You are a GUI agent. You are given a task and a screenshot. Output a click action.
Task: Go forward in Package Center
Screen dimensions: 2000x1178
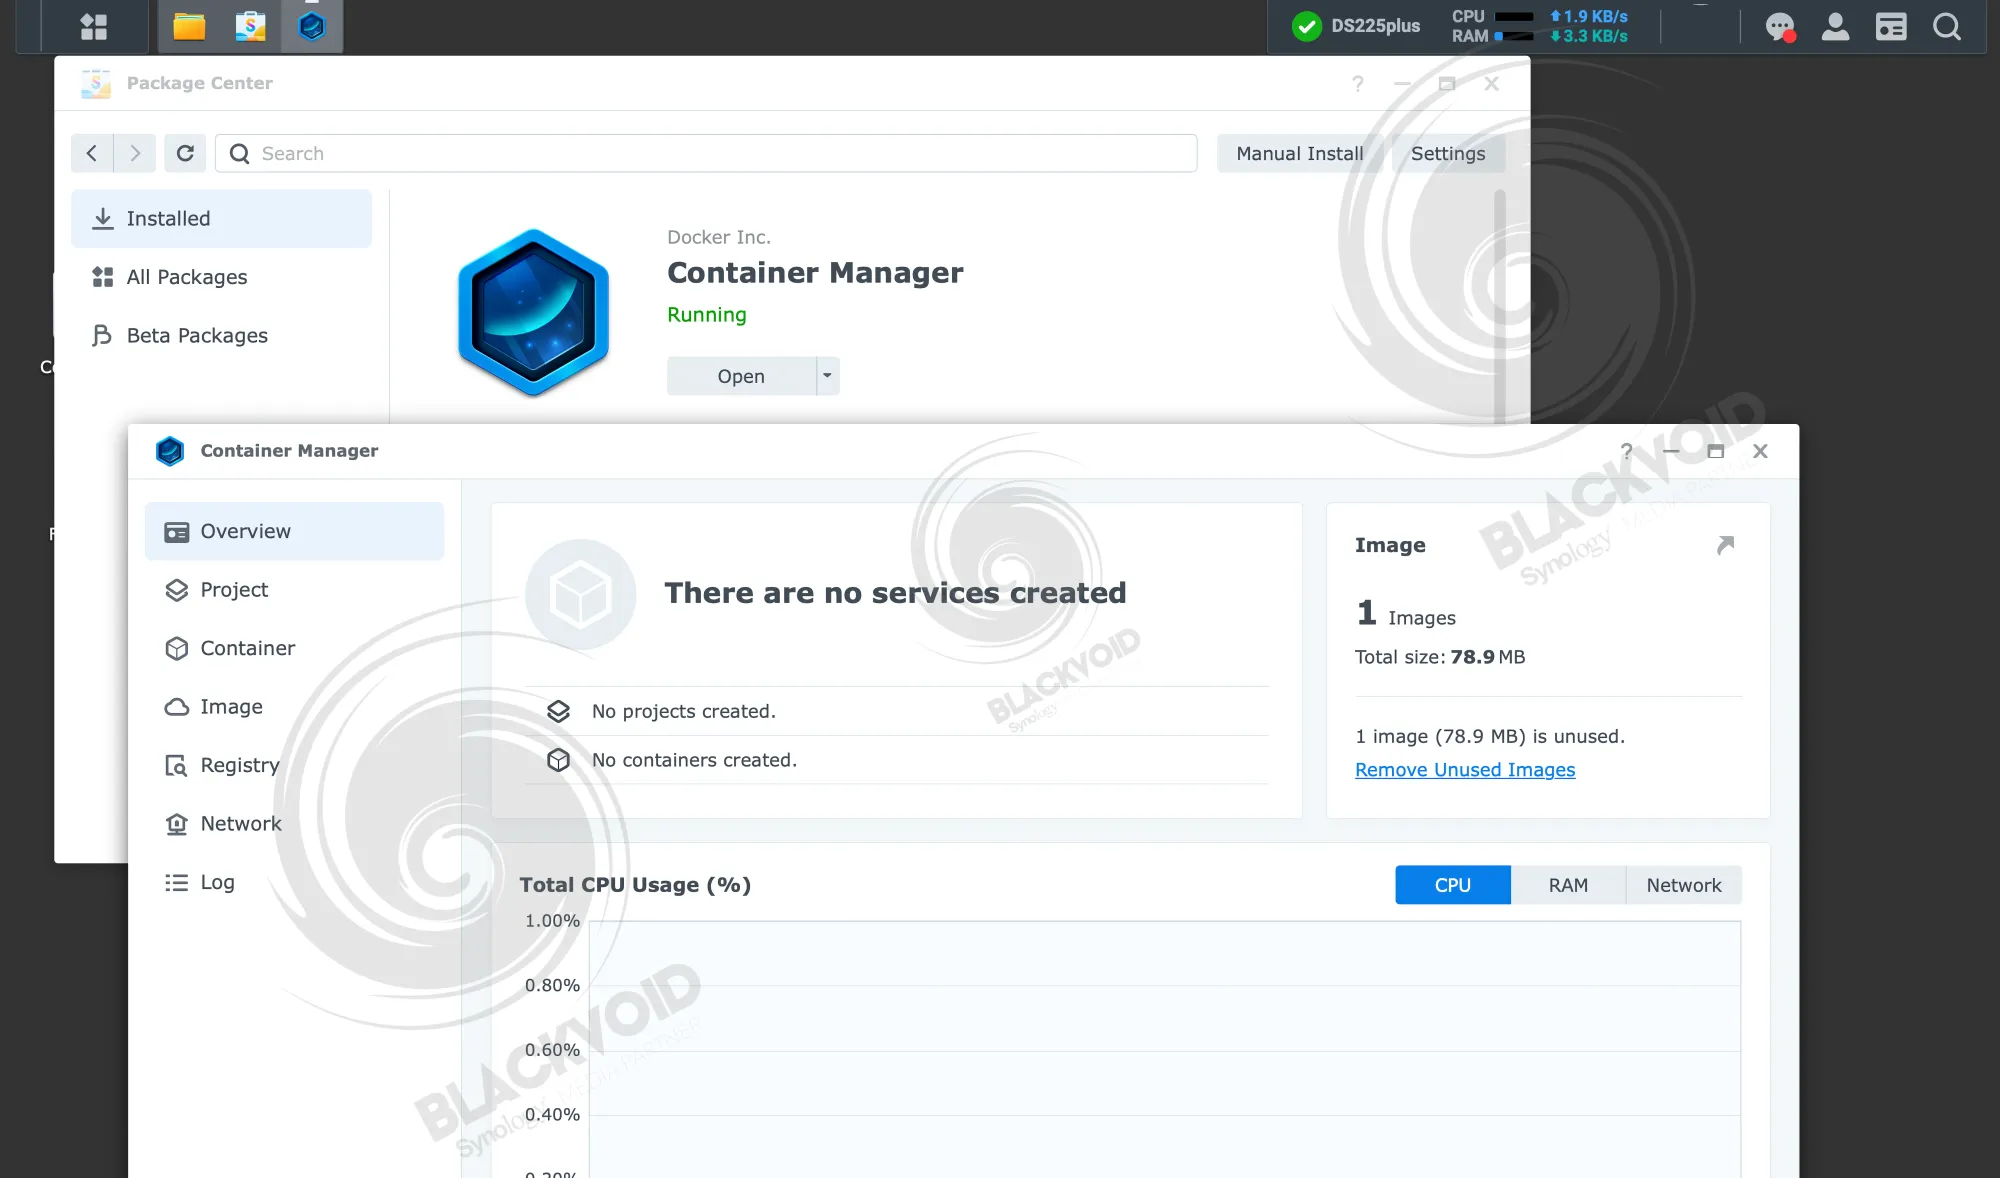pyautogui.click(x=135, y=153)
